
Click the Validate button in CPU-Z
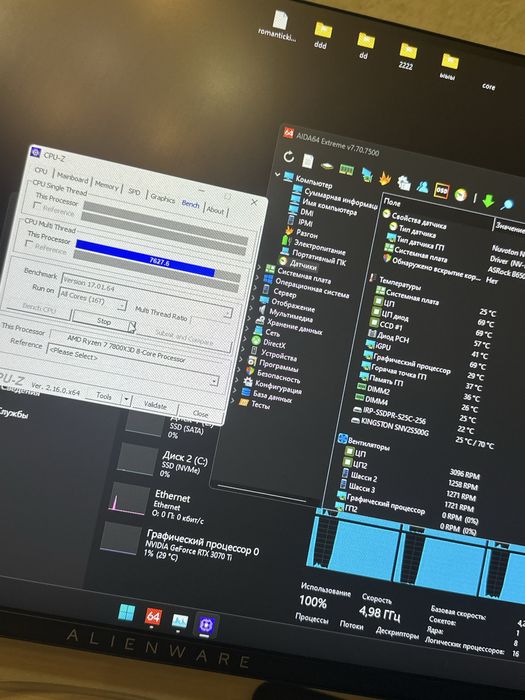click(155, 405)
